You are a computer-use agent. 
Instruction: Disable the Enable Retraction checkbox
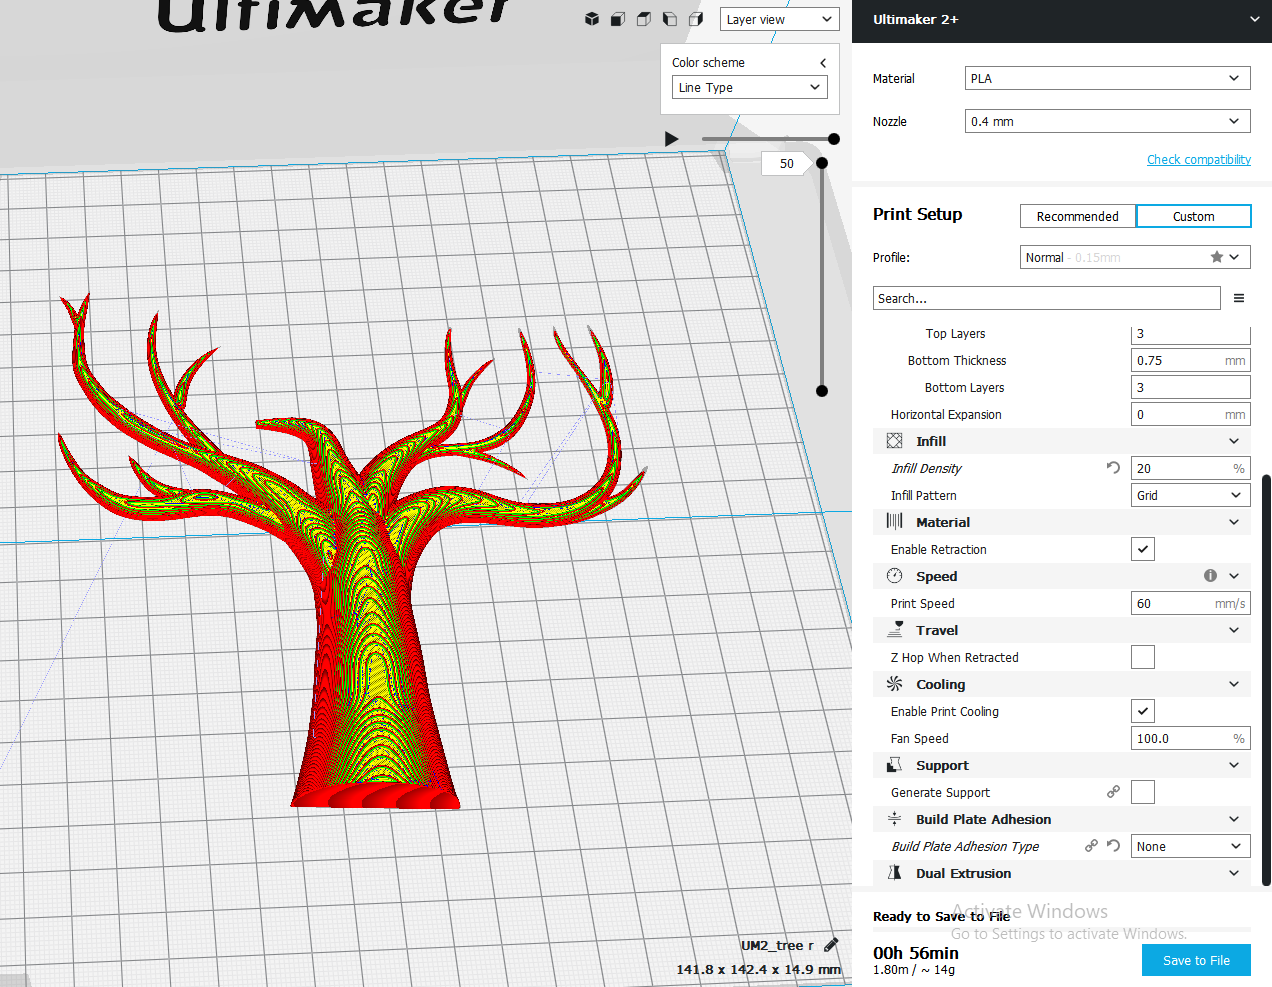click(x=1143, y=549)
